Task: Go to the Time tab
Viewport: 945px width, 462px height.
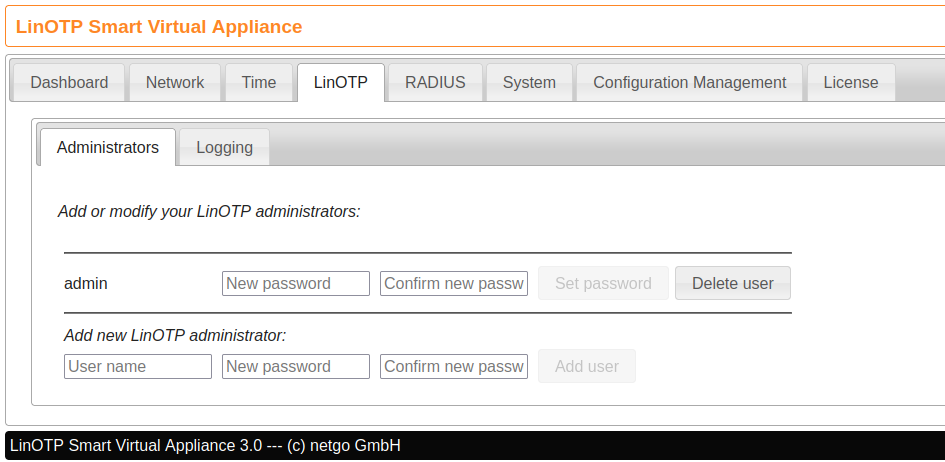Action: coord(259,83)
